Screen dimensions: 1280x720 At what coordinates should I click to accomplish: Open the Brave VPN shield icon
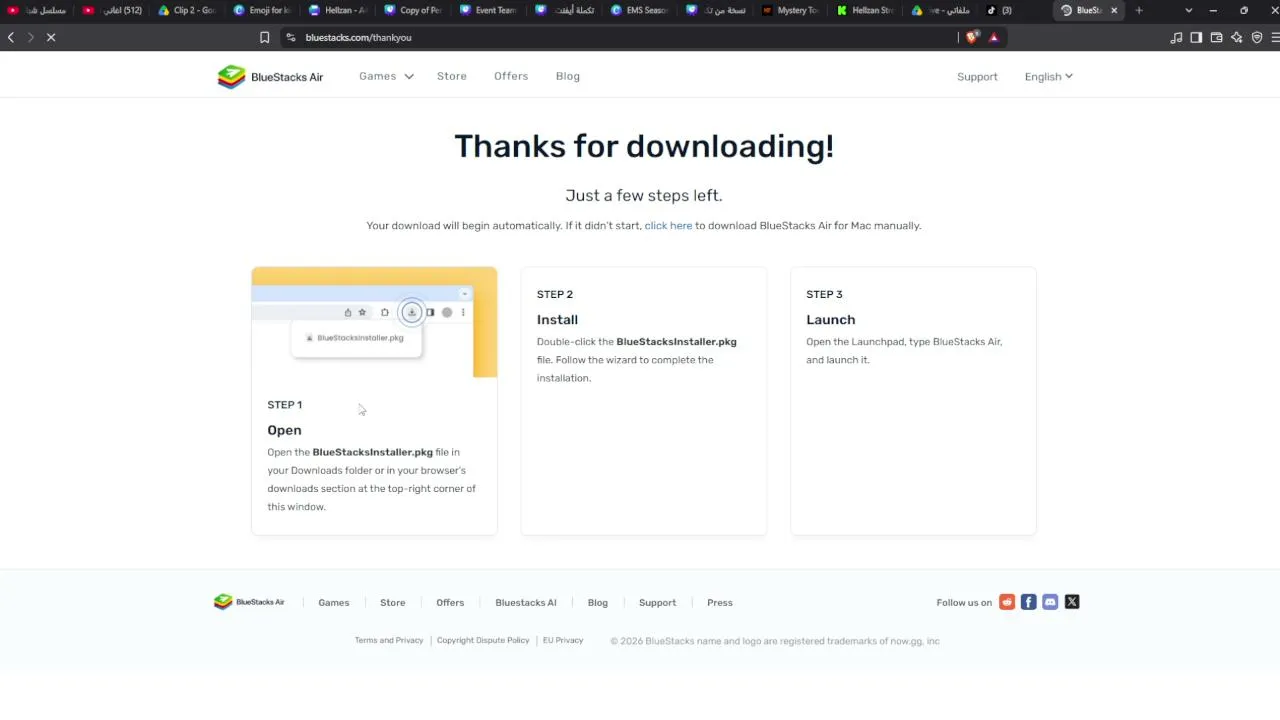[1257, 37]
